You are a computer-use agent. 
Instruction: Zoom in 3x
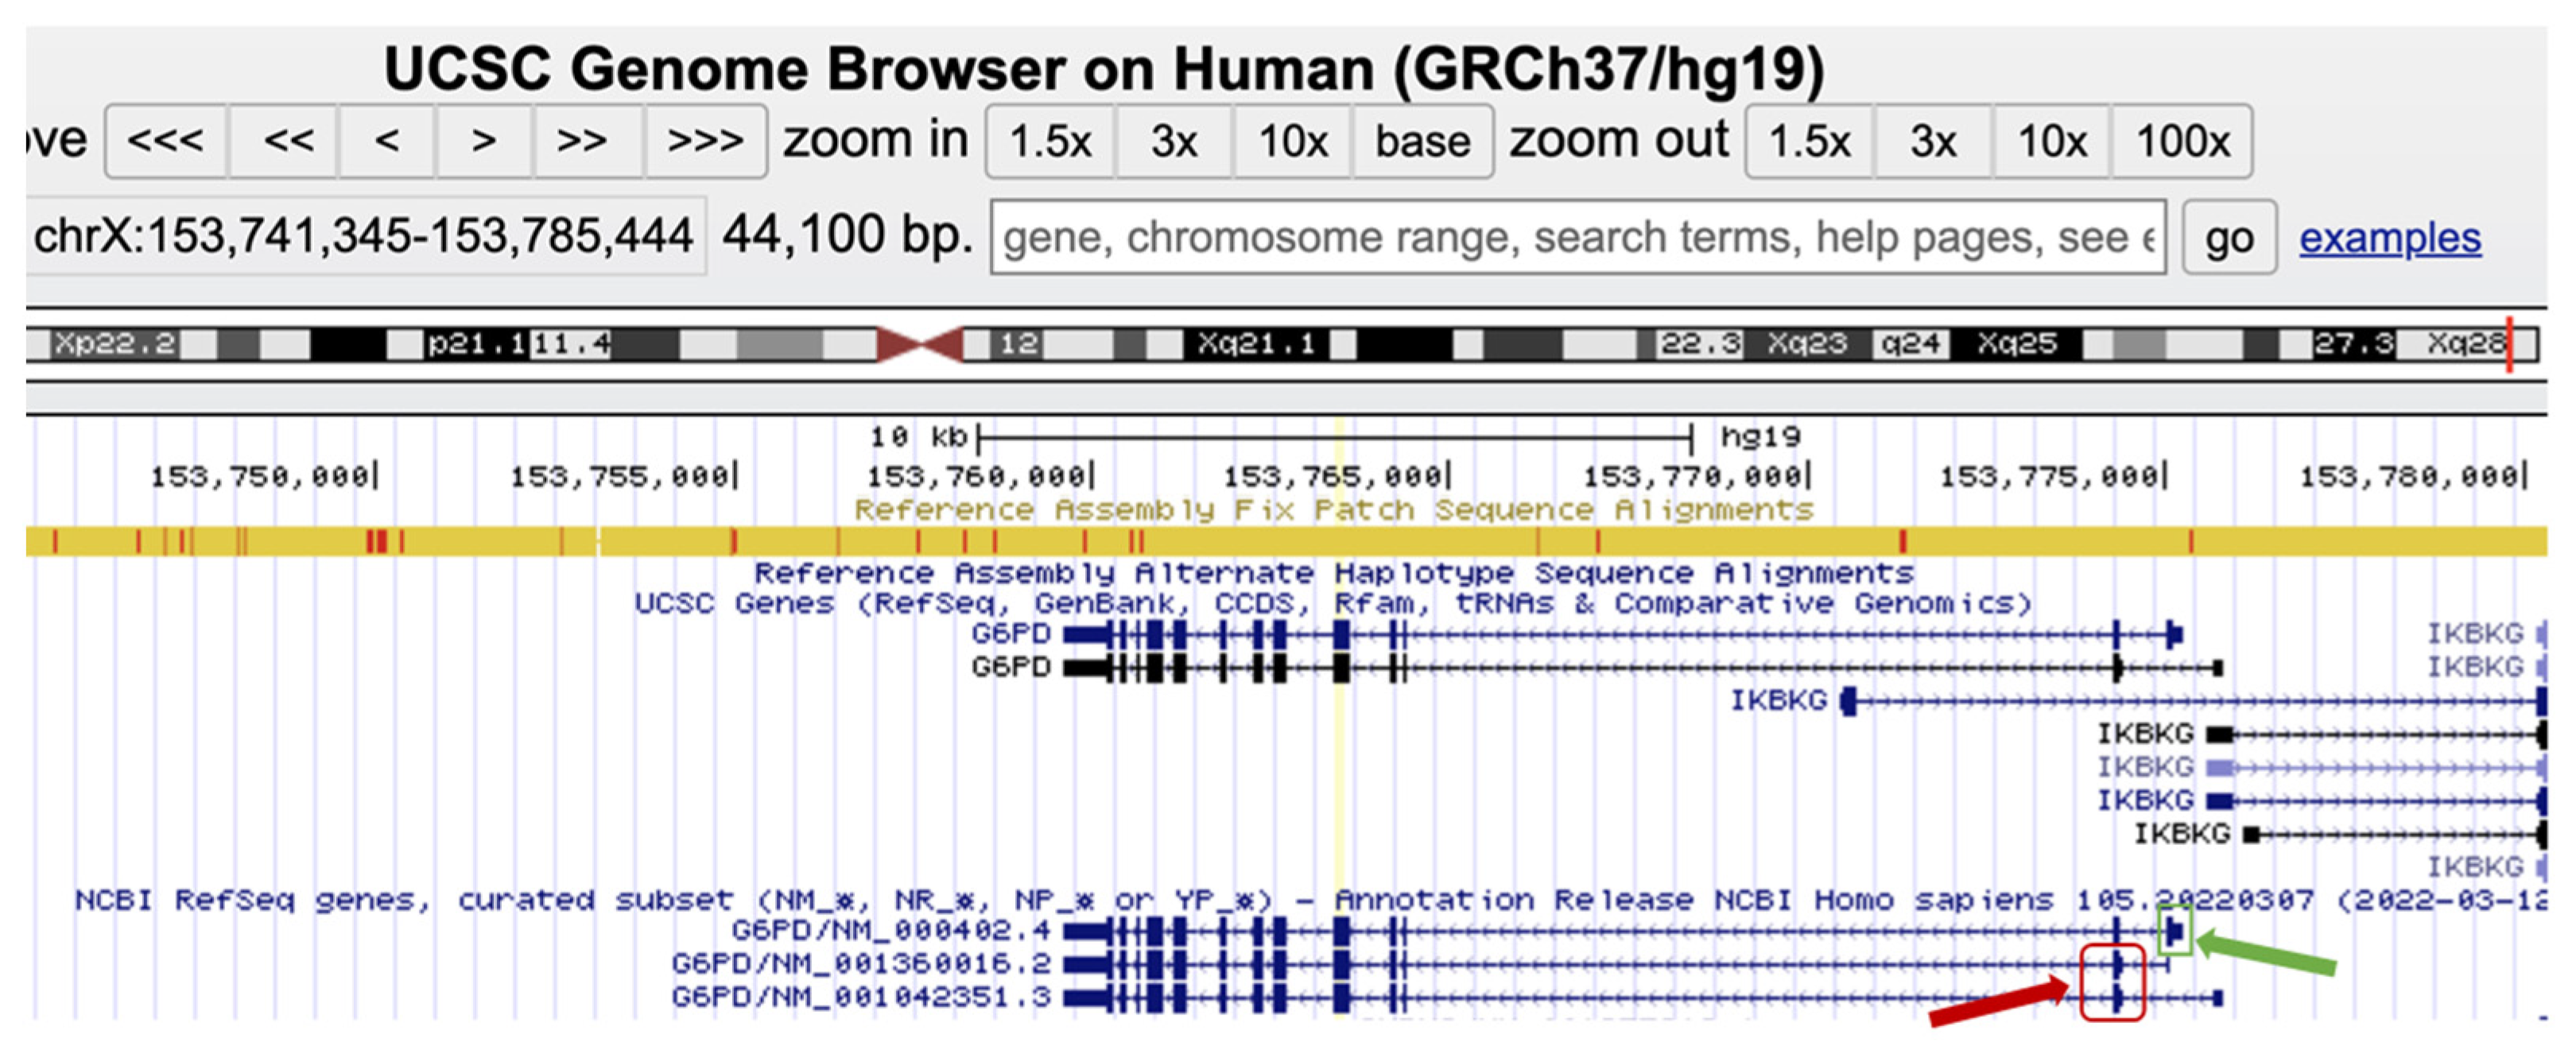pos(1173,141)
